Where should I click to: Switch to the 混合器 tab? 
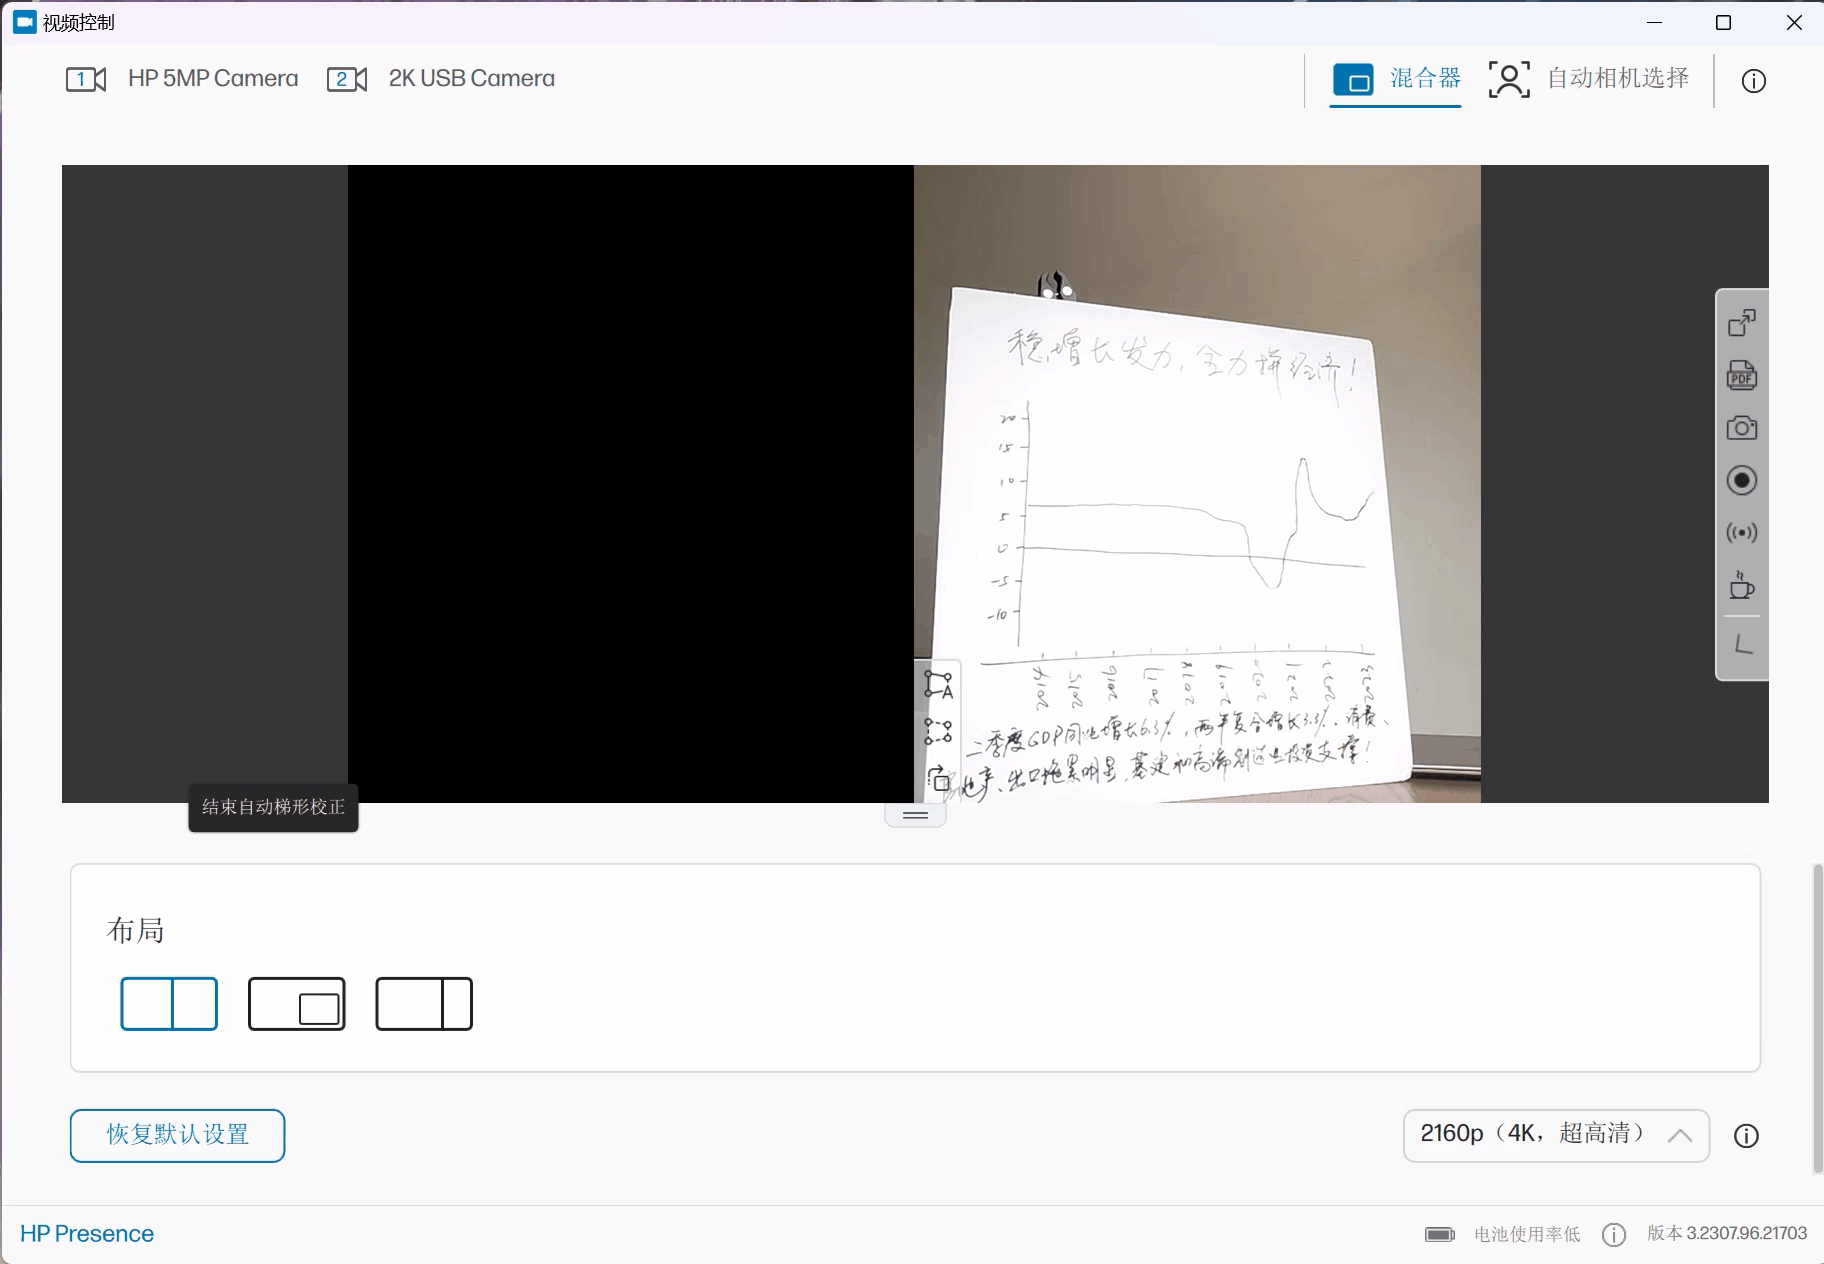[x=1397, y=79]
